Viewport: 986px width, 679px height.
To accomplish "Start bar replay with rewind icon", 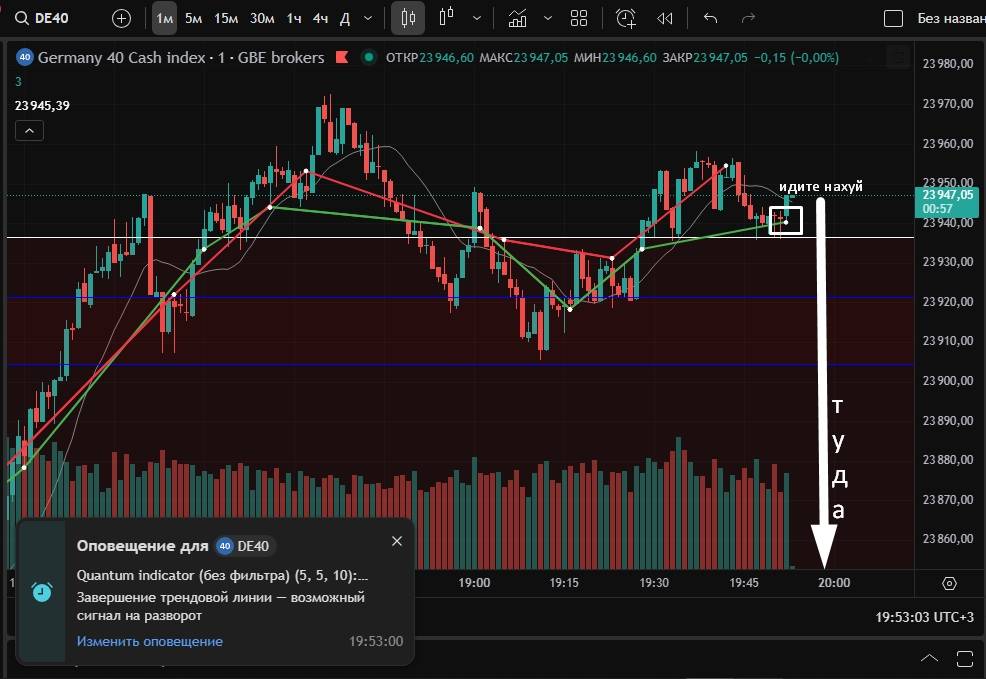I will coord(665,18).
